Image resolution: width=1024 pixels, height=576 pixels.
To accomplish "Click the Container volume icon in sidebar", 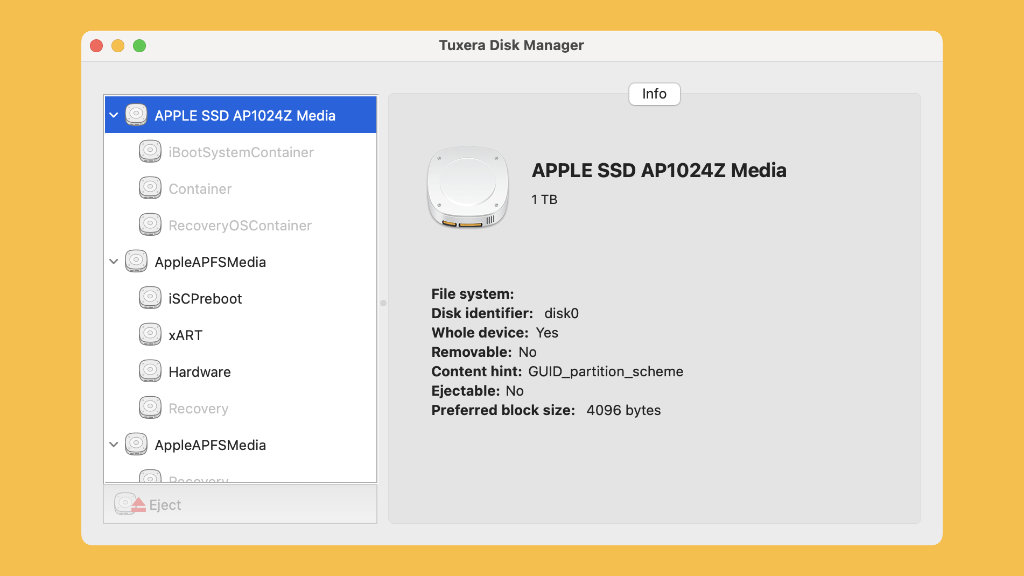I will (150, 188).
